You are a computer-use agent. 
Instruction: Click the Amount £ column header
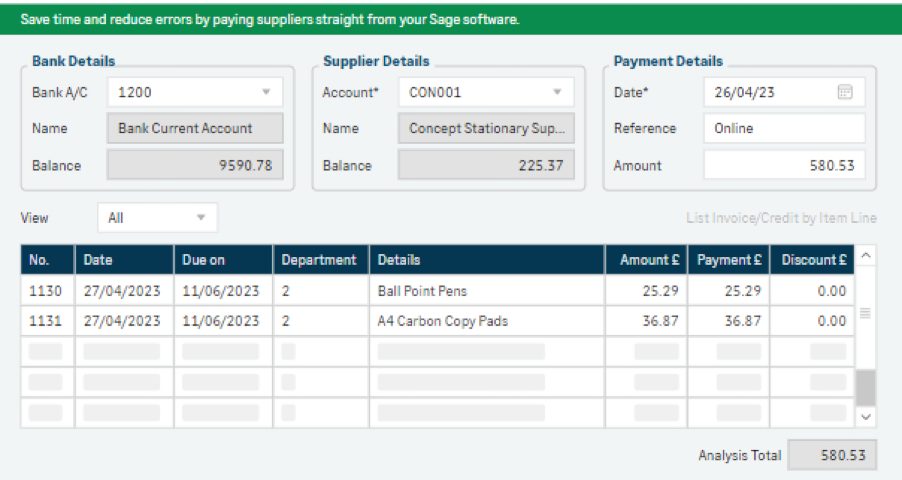pos(647,260)
